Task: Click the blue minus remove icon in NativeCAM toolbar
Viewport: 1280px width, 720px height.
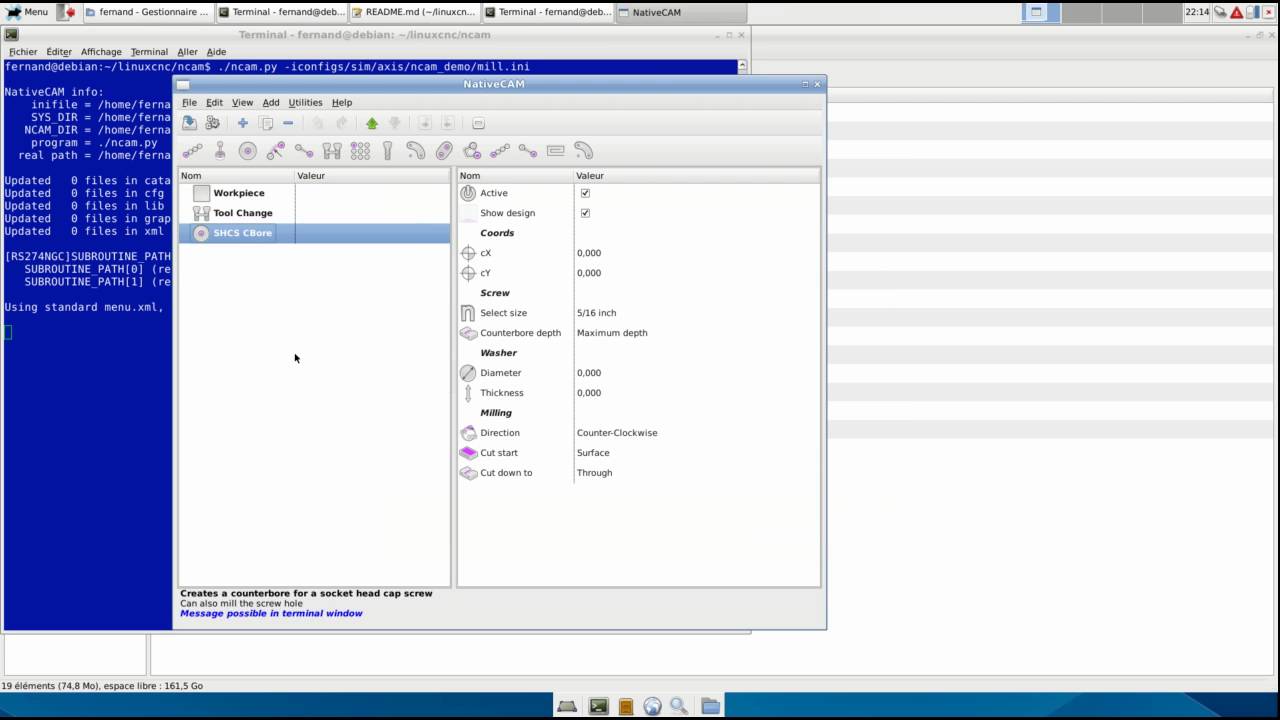Action: tap(288, 123)
